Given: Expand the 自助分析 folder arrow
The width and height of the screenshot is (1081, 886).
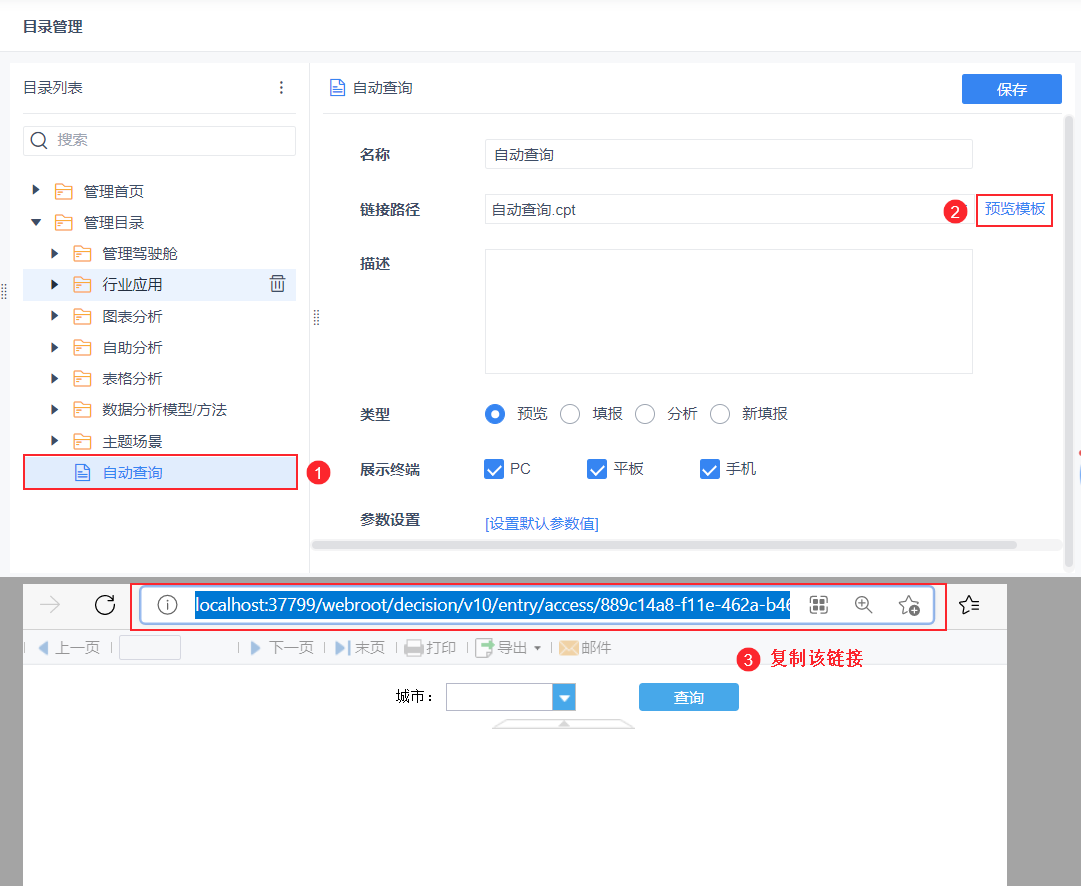Looking at the screenshot, I should (54, 347).
